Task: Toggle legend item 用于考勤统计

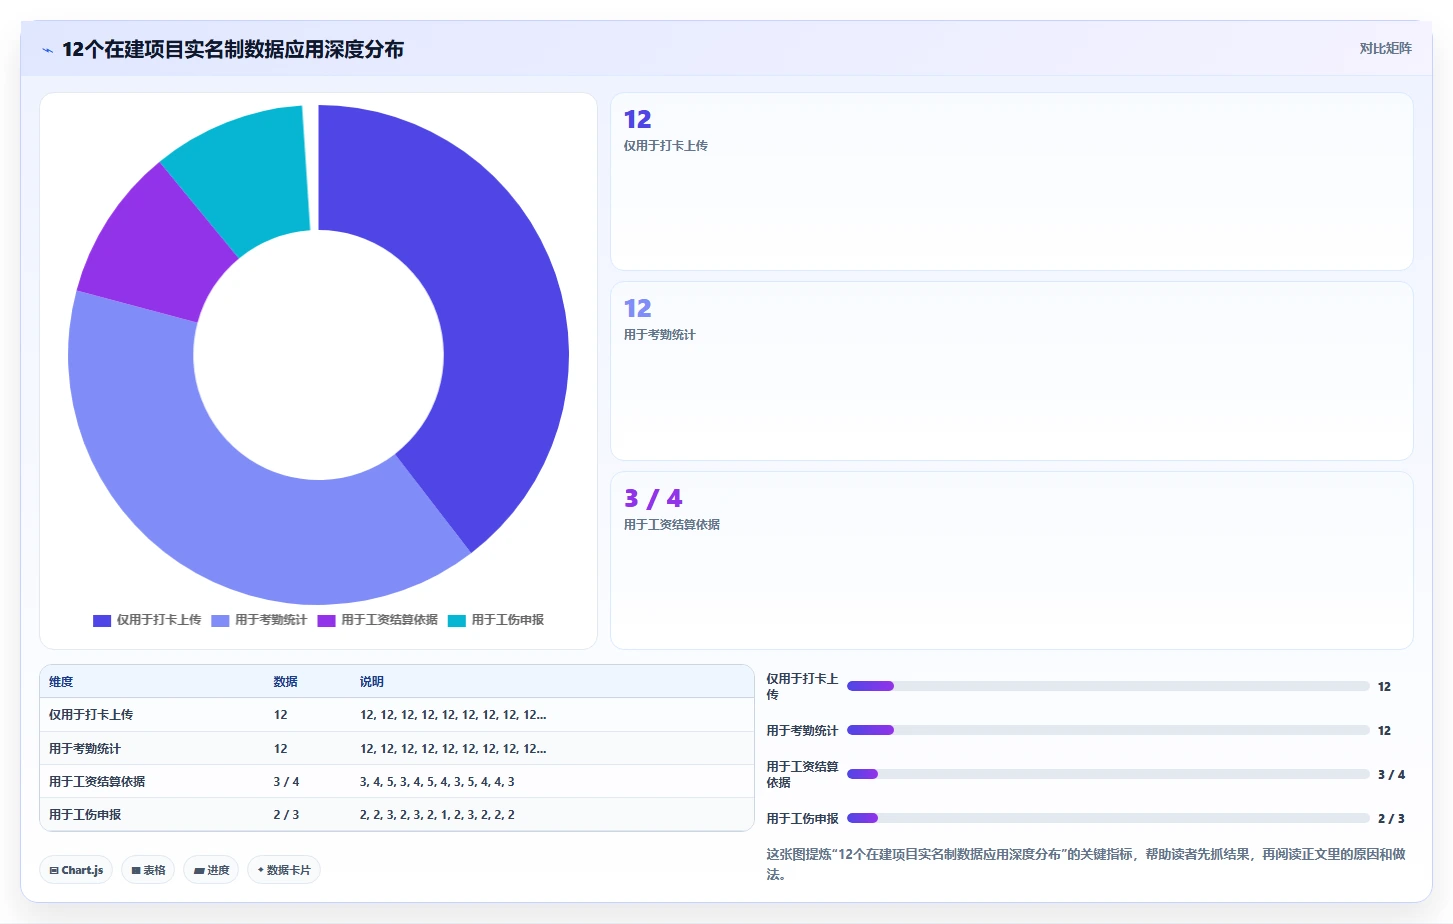Action: point(259,620)
